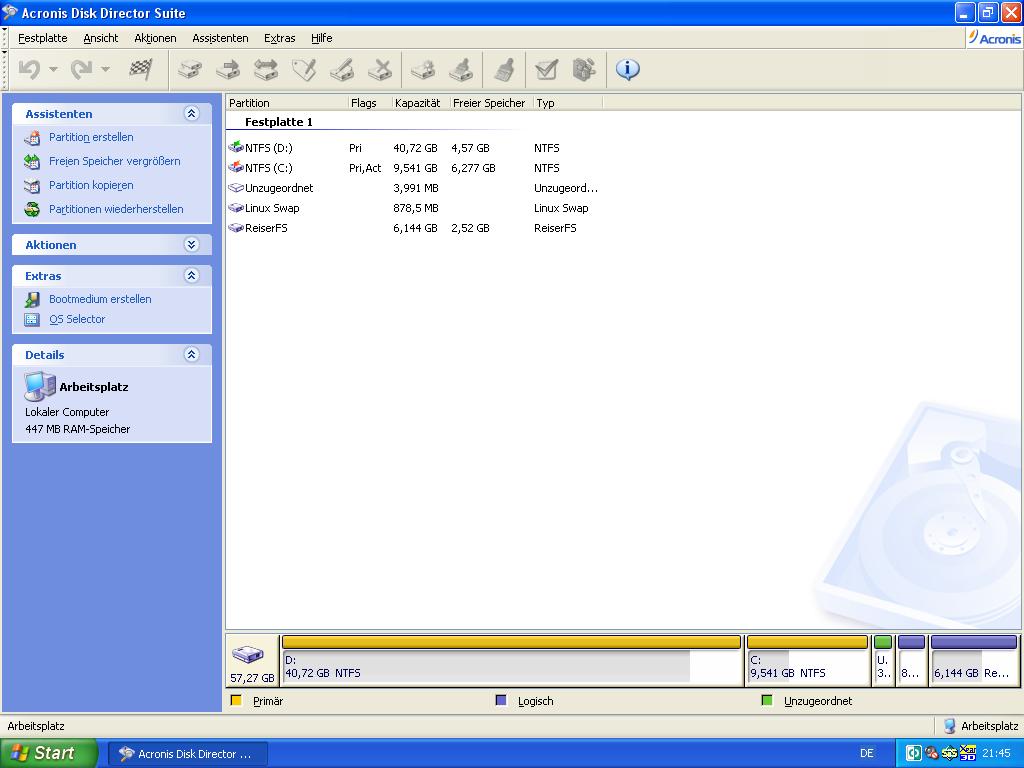Click the Partition kopieren link
1024x768 pixels.
[x=91, y=185]
